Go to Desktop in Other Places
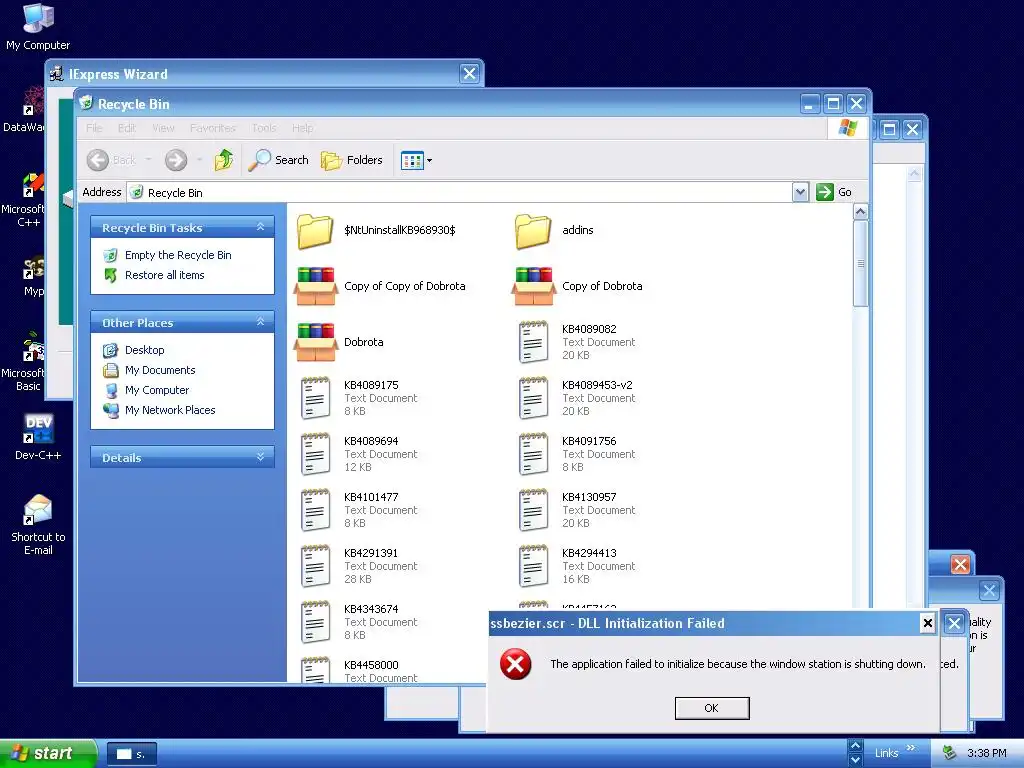The image size is (1024, 768). click(144, 350)
